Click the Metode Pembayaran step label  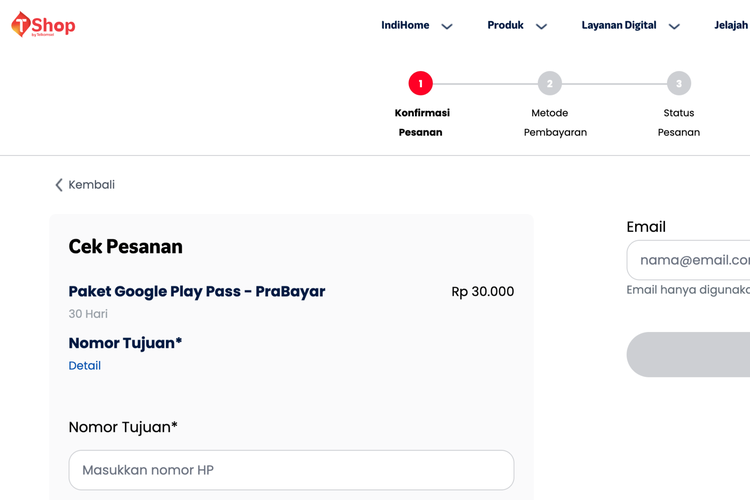tap(555, 122)
